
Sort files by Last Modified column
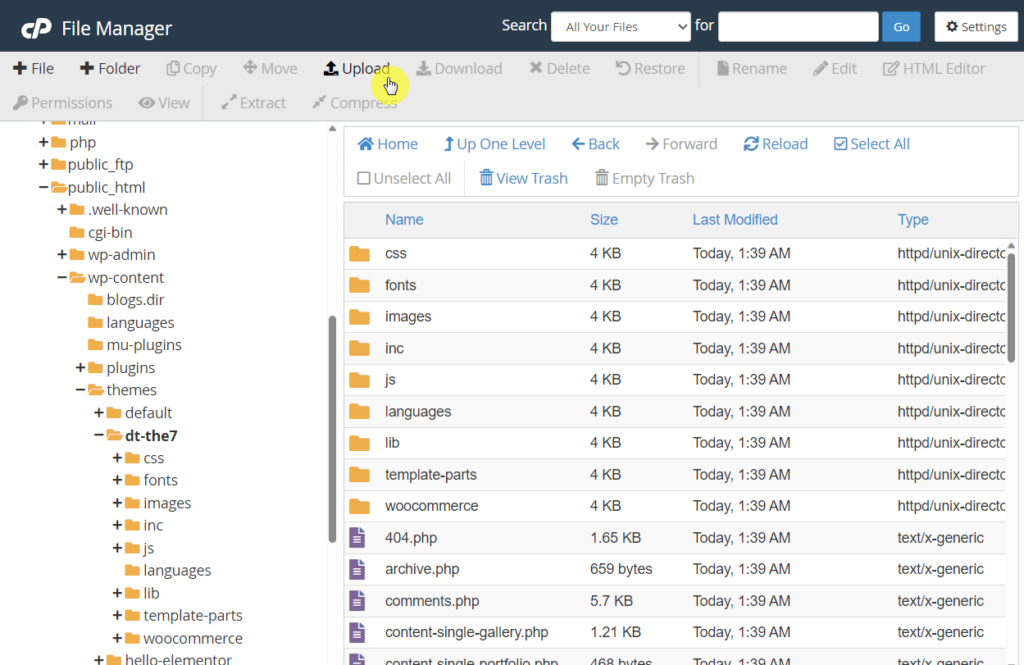pyautogui.click(x=735, y=219)
